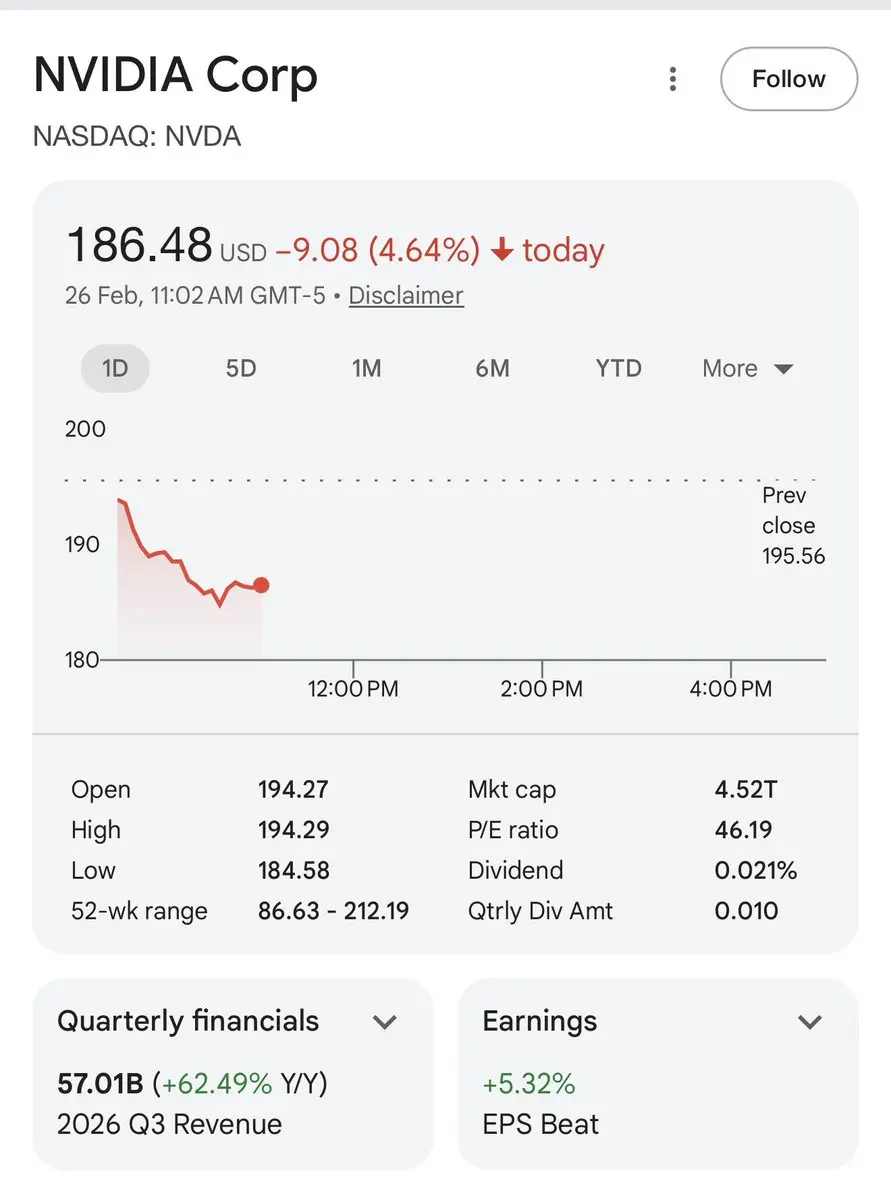Switch to YTD chart view
The image size is (891, 1200).
[x=618, y=368]
